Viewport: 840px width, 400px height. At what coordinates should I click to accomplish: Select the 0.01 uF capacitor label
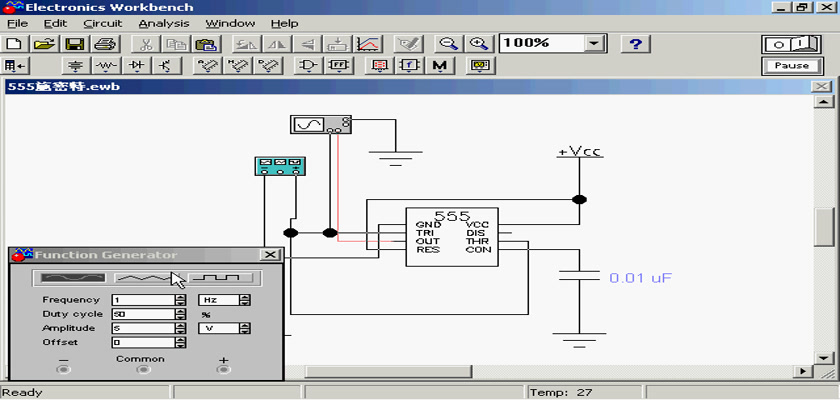coord(640,278)
